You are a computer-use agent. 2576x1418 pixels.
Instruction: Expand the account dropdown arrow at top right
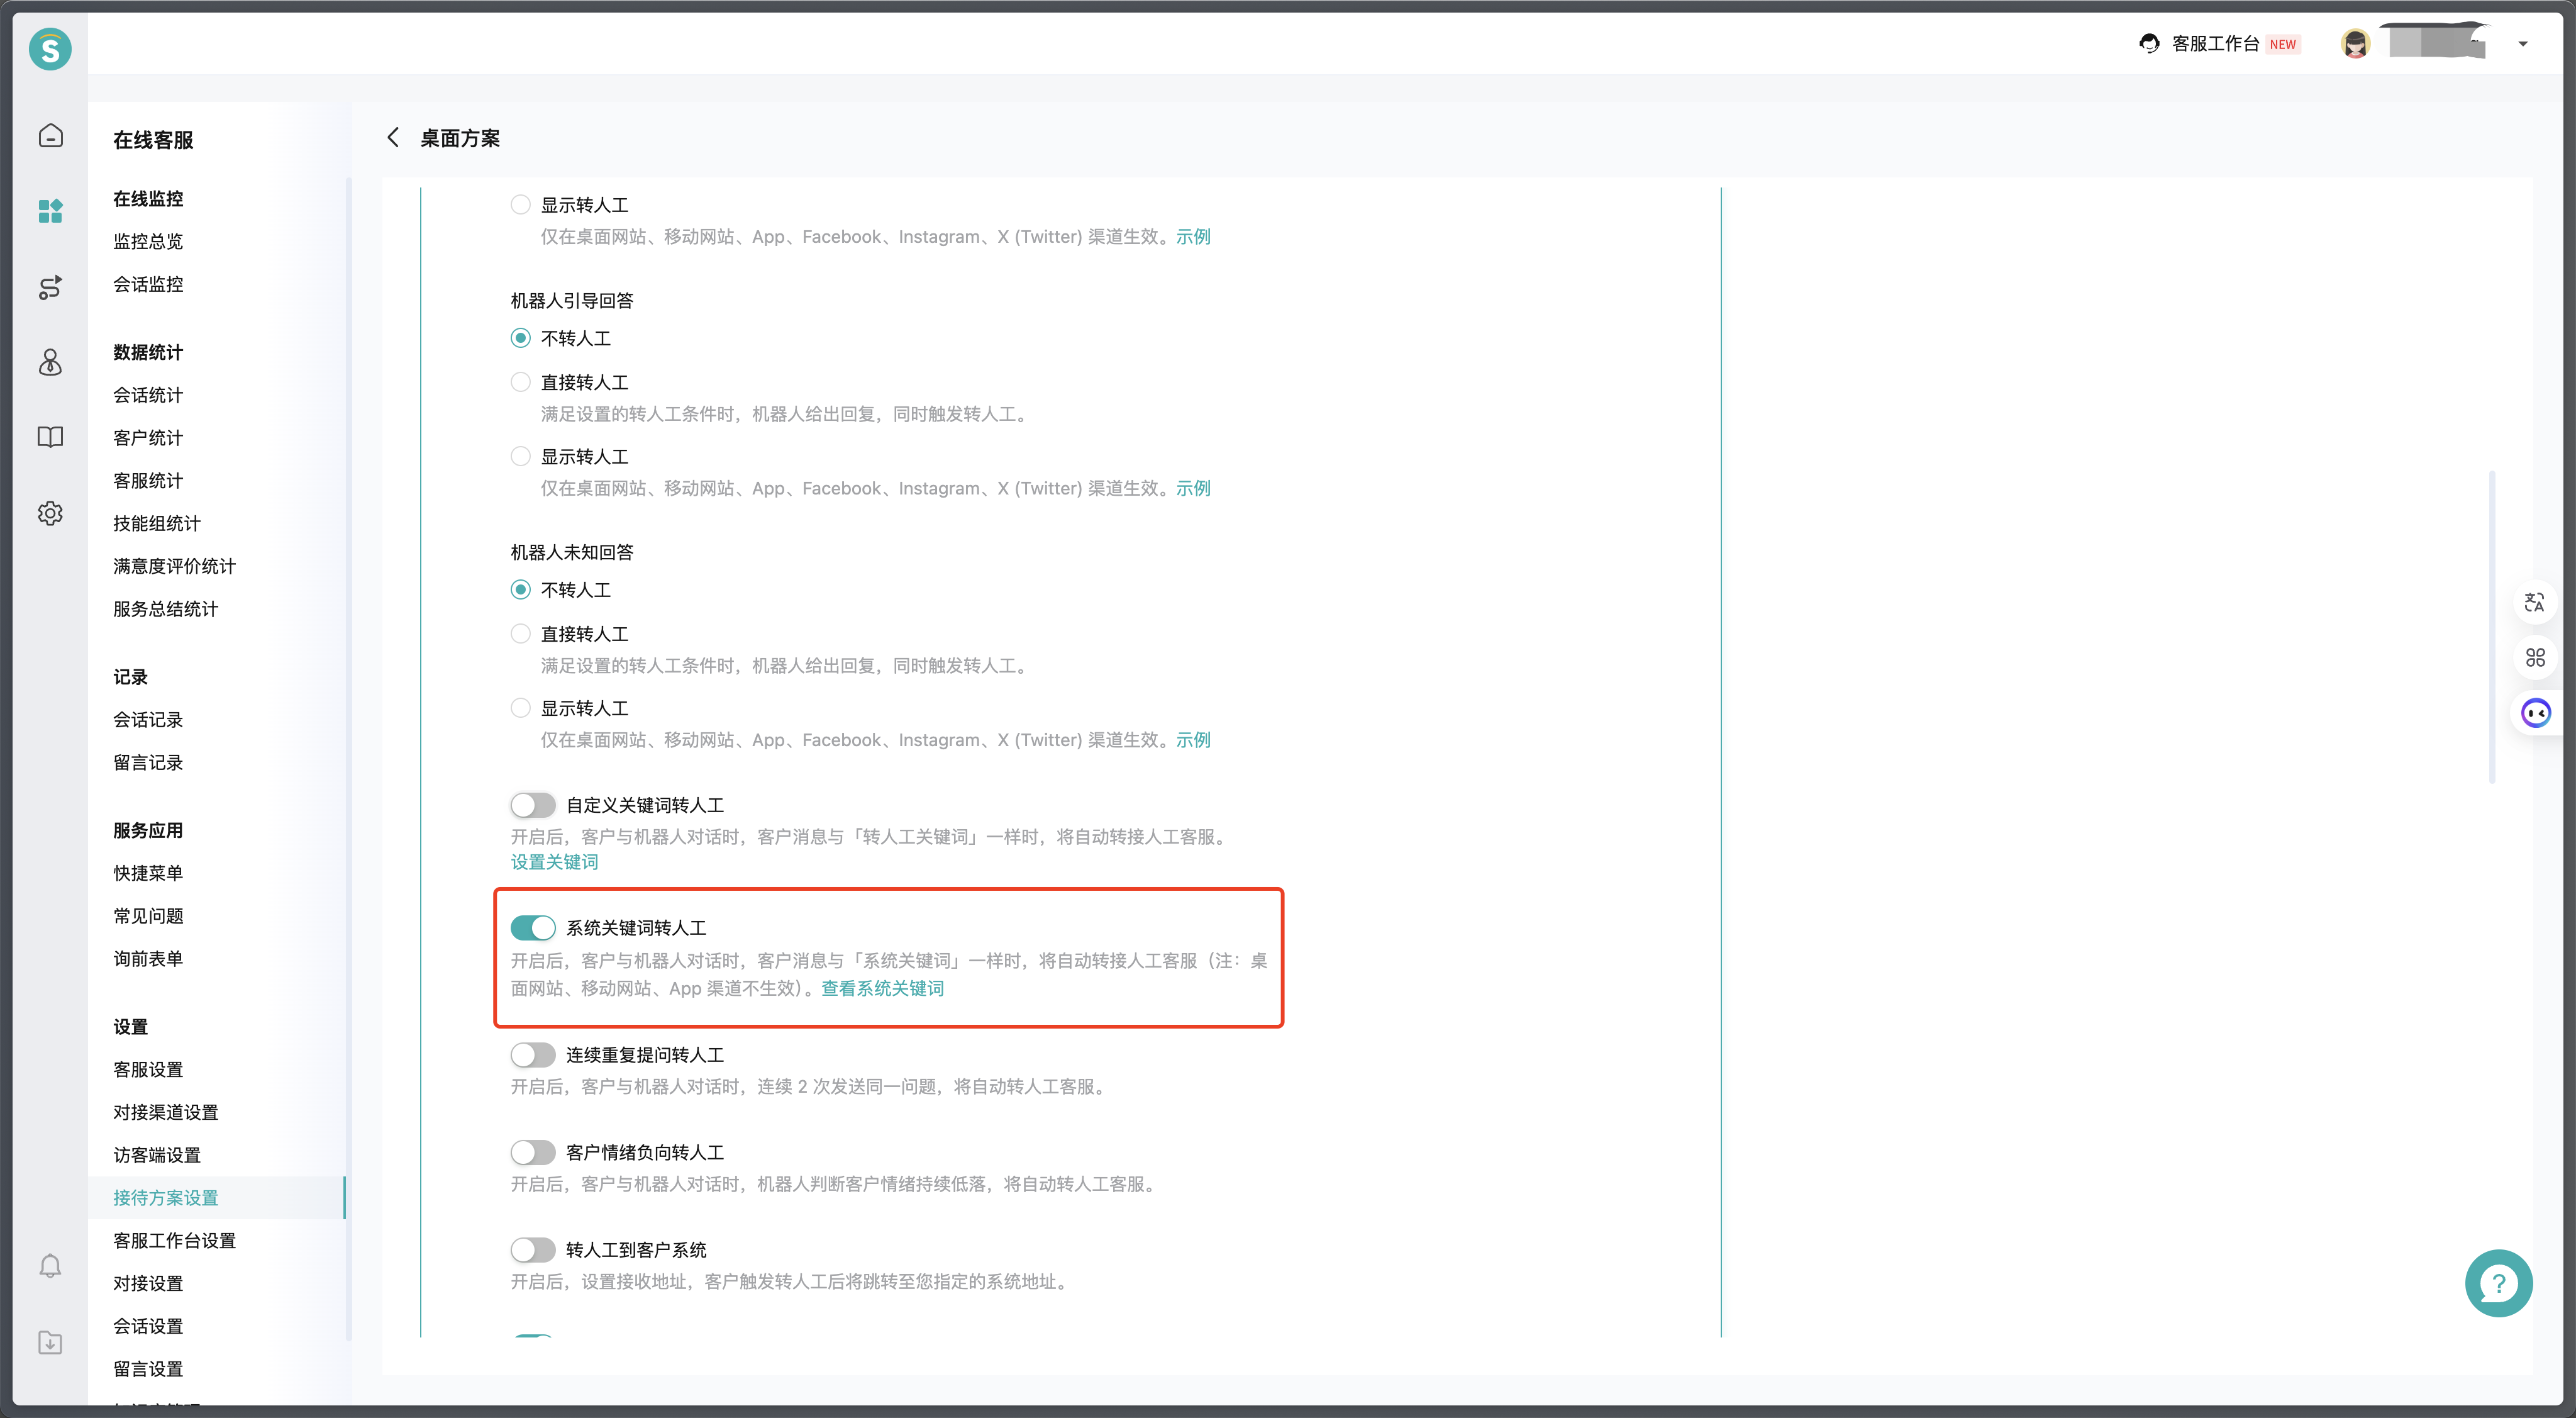click(x=2523, y=44)
